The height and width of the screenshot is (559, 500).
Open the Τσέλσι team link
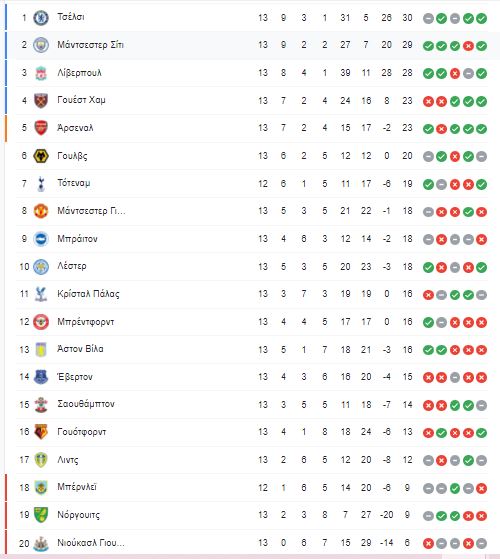[71, 17]
